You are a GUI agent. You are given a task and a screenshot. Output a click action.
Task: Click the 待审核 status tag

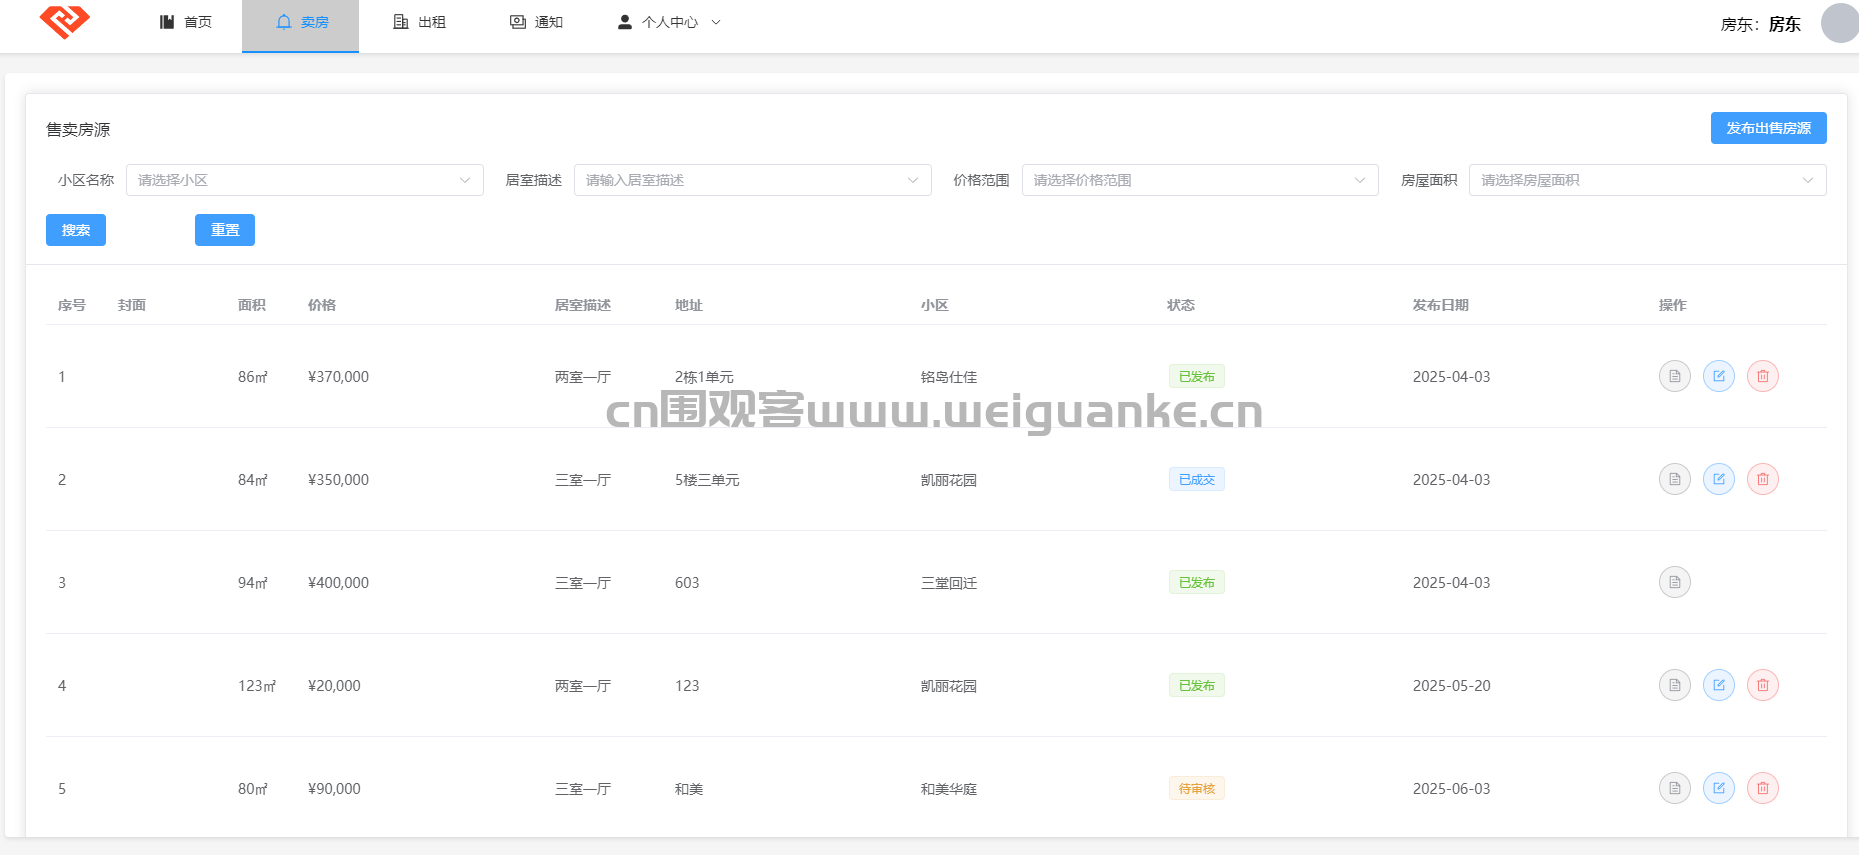1196,789
